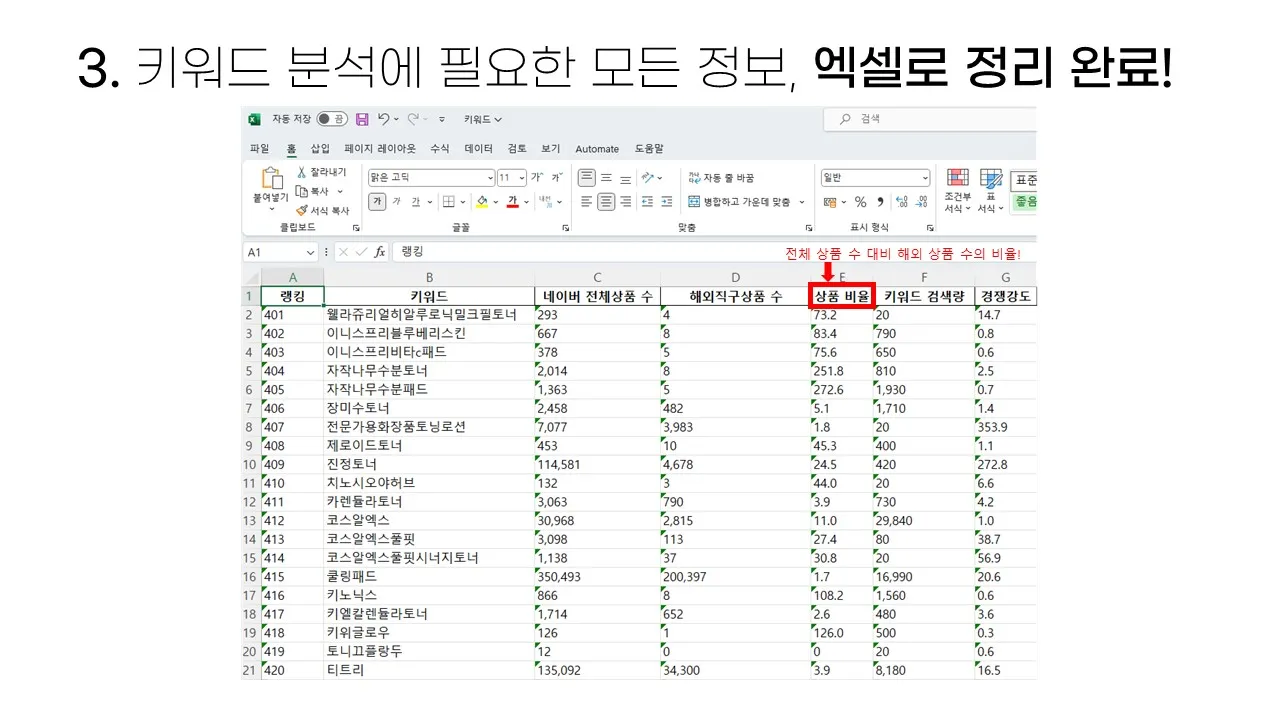Switch to the 페이지 레이아웃 tab

pyautogui.click(x=380, y=149)
